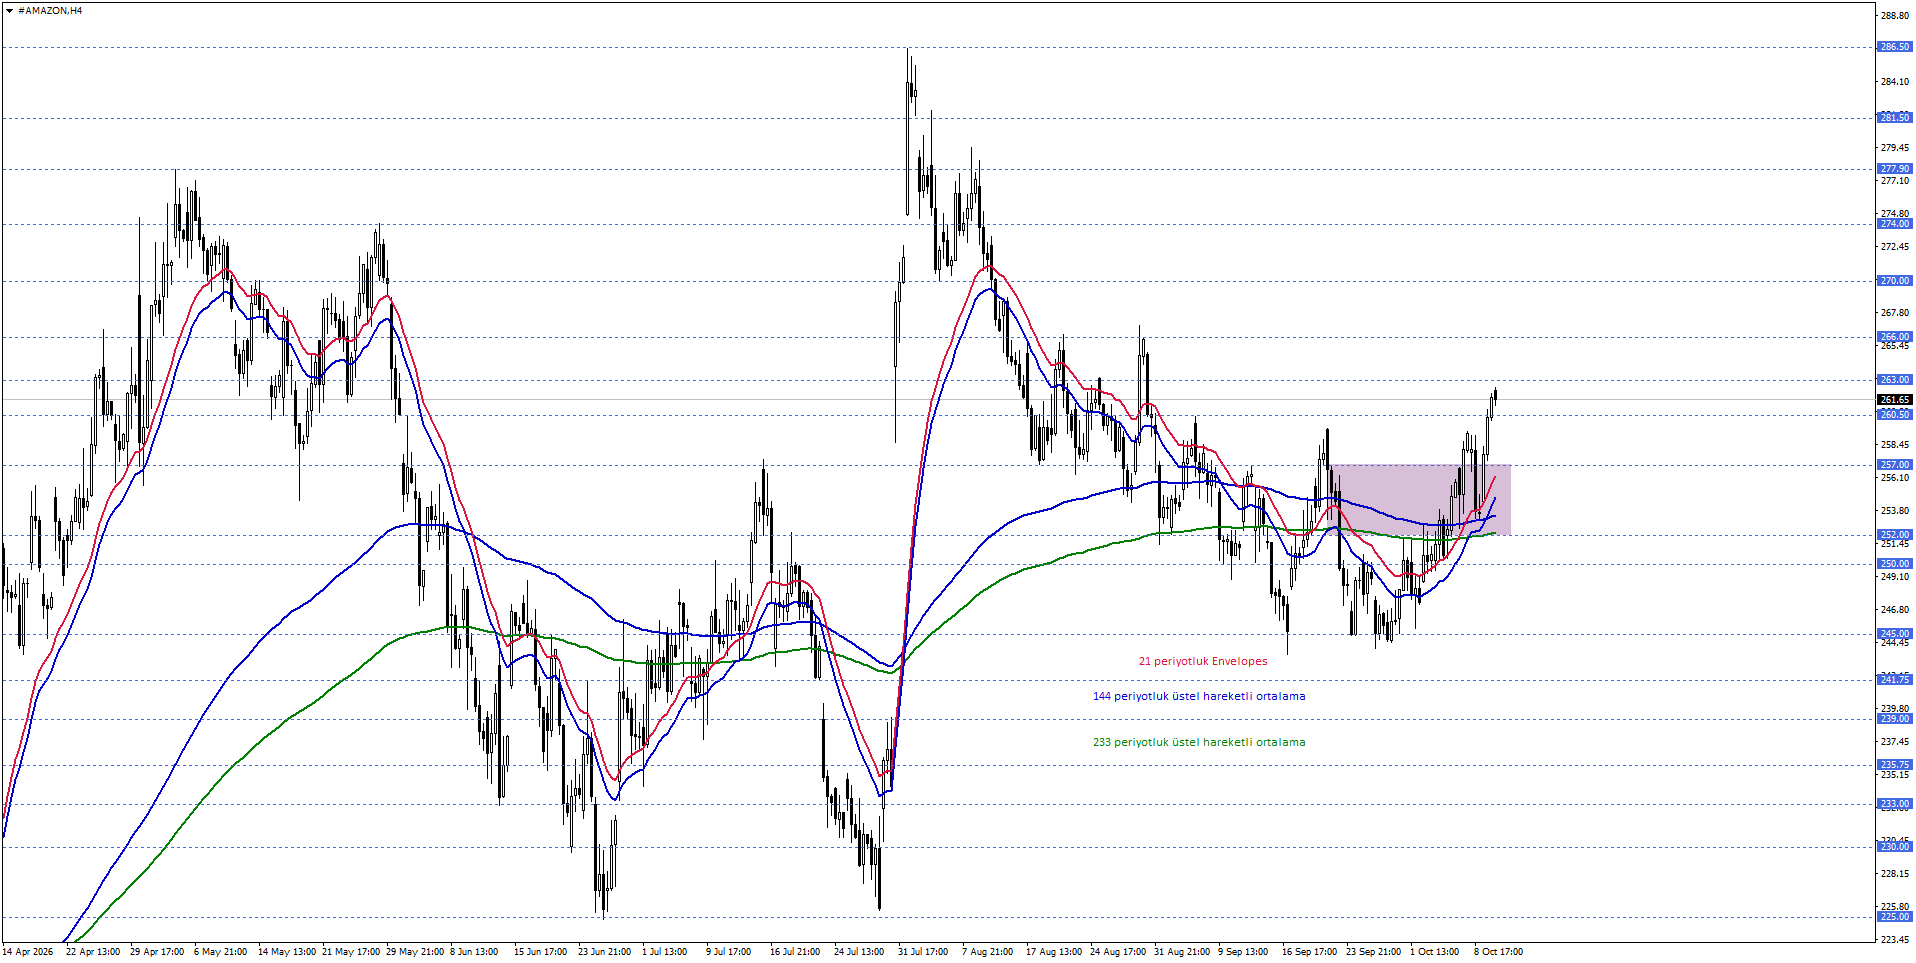The height and width of the screenshot is (963, 1916).
Task: Click the 239.00 horizontal level label
Action: 1895,719
